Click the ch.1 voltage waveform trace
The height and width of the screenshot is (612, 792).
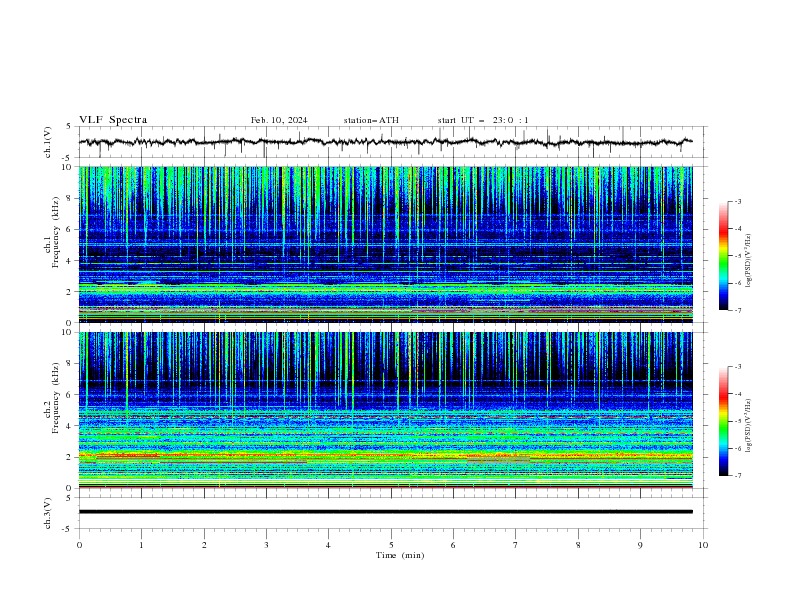[x=385, y=142]
